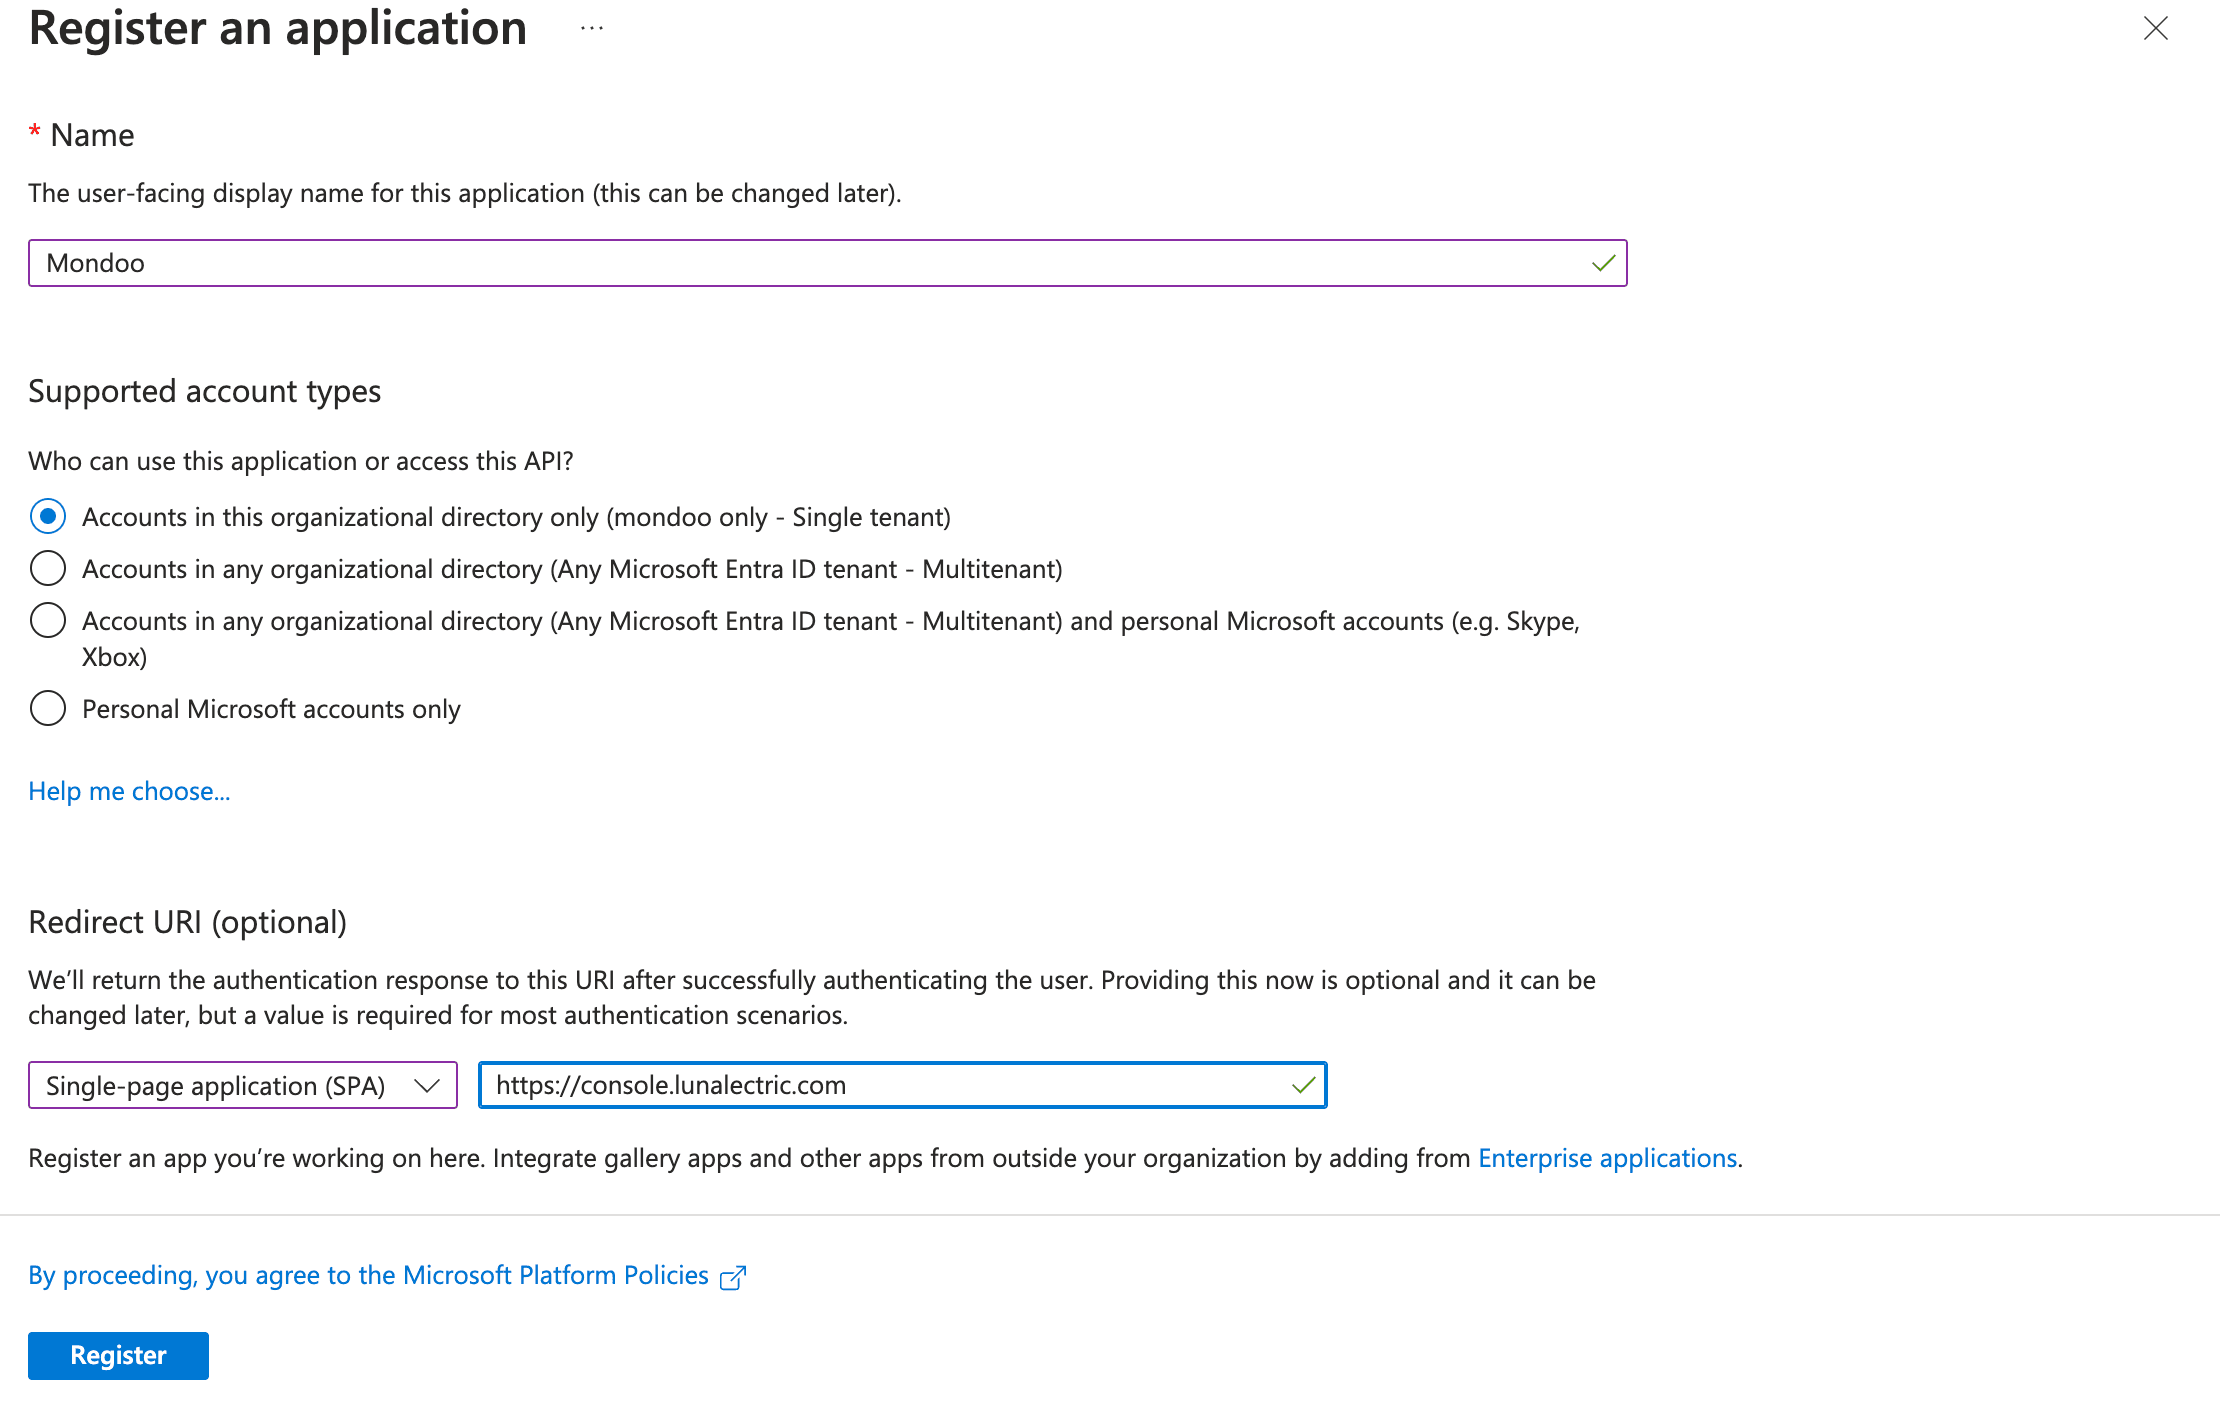The height and width of the screenshot is (1402, 2220).
Task: Select Personal Microsoft accounts only
Action: point(47,708)
